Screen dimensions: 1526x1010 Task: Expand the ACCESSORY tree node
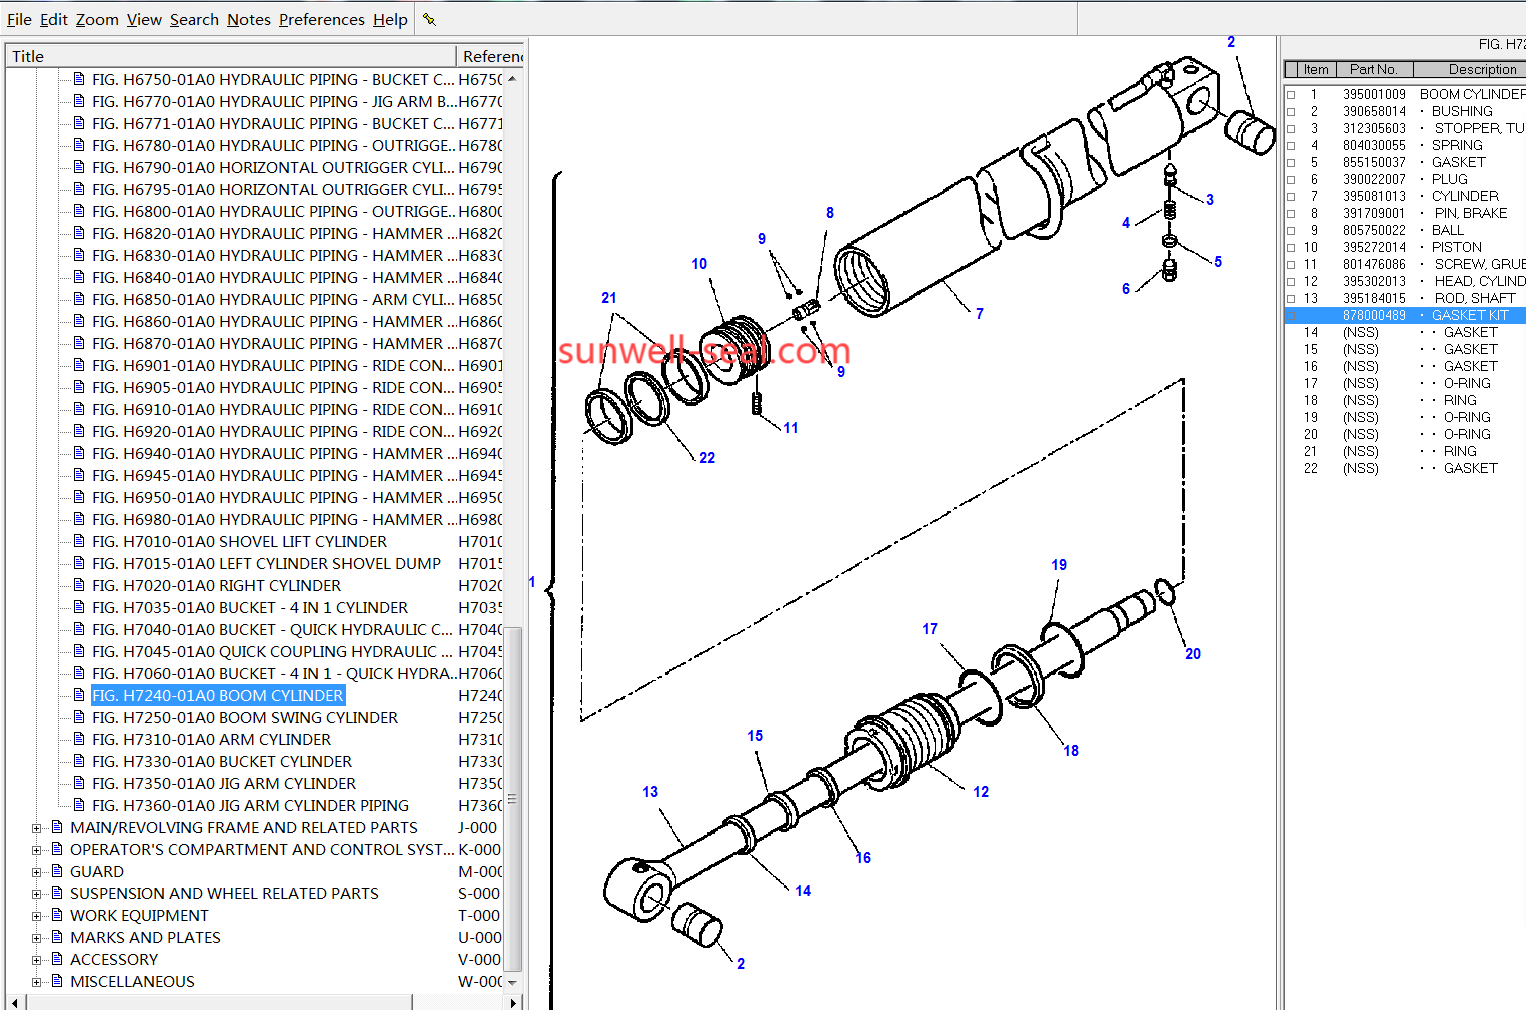(37, 960)
